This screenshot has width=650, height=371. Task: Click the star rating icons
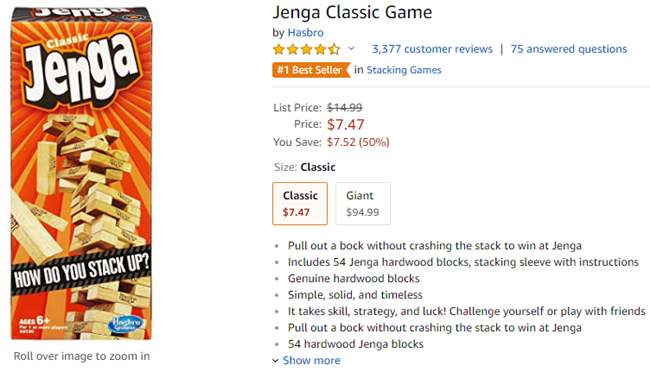tap(306, 50)
